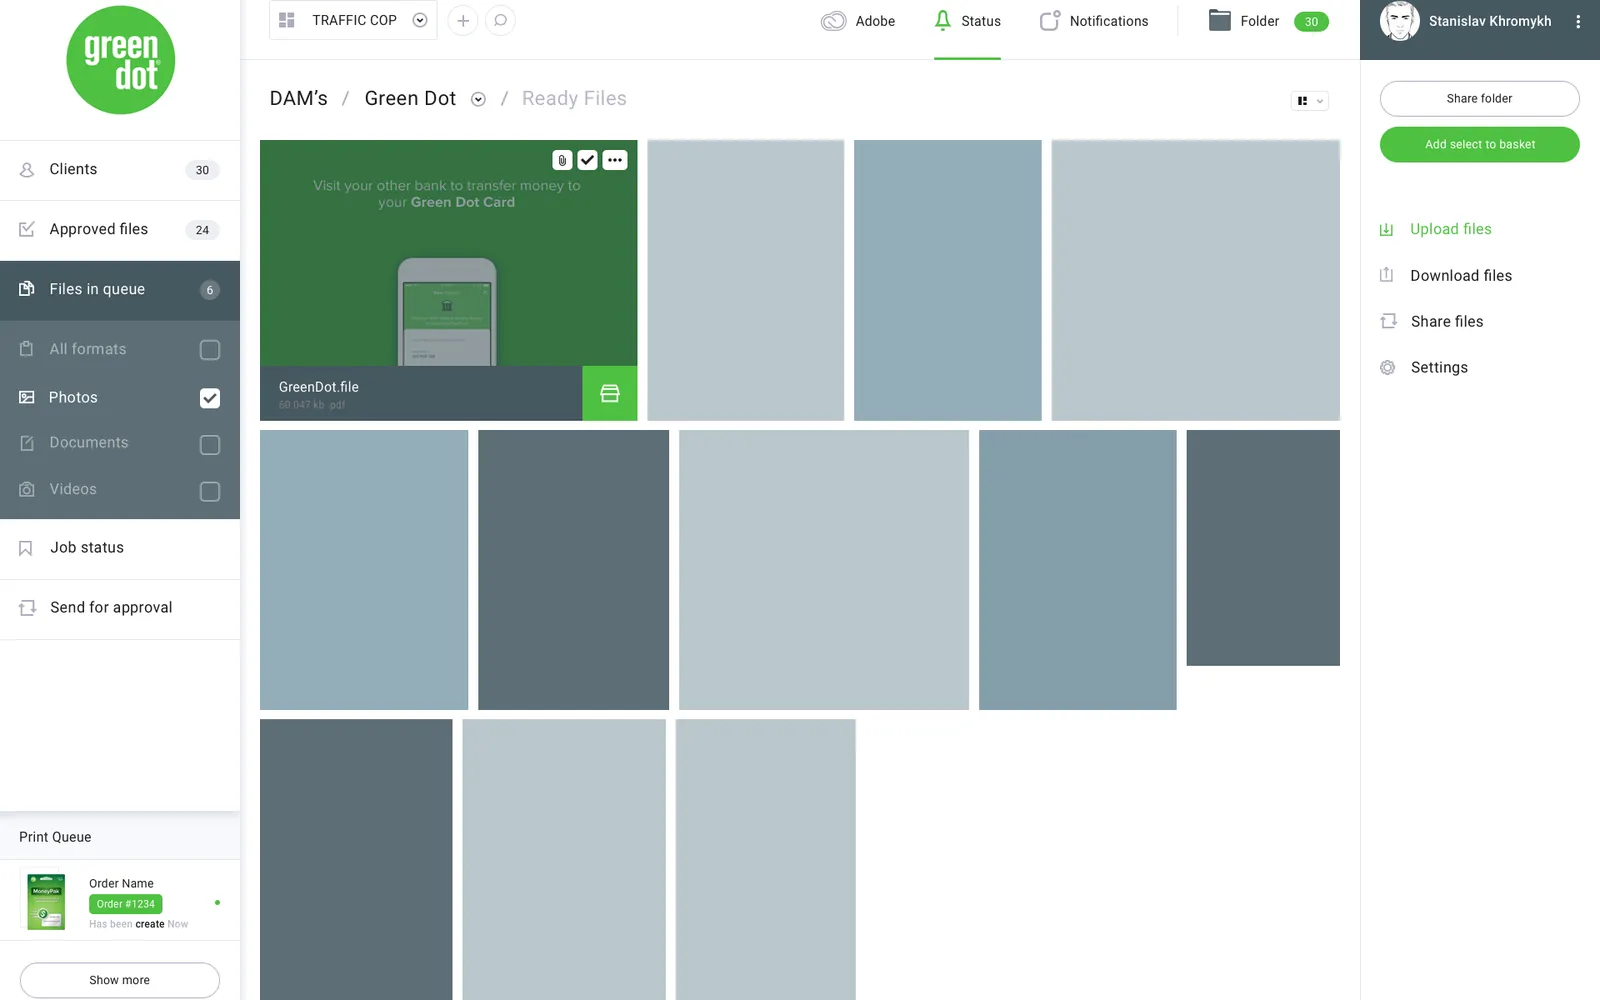Click the Download files icon
This screenshot has width=1600, height=1000.
pos(1387,275)
